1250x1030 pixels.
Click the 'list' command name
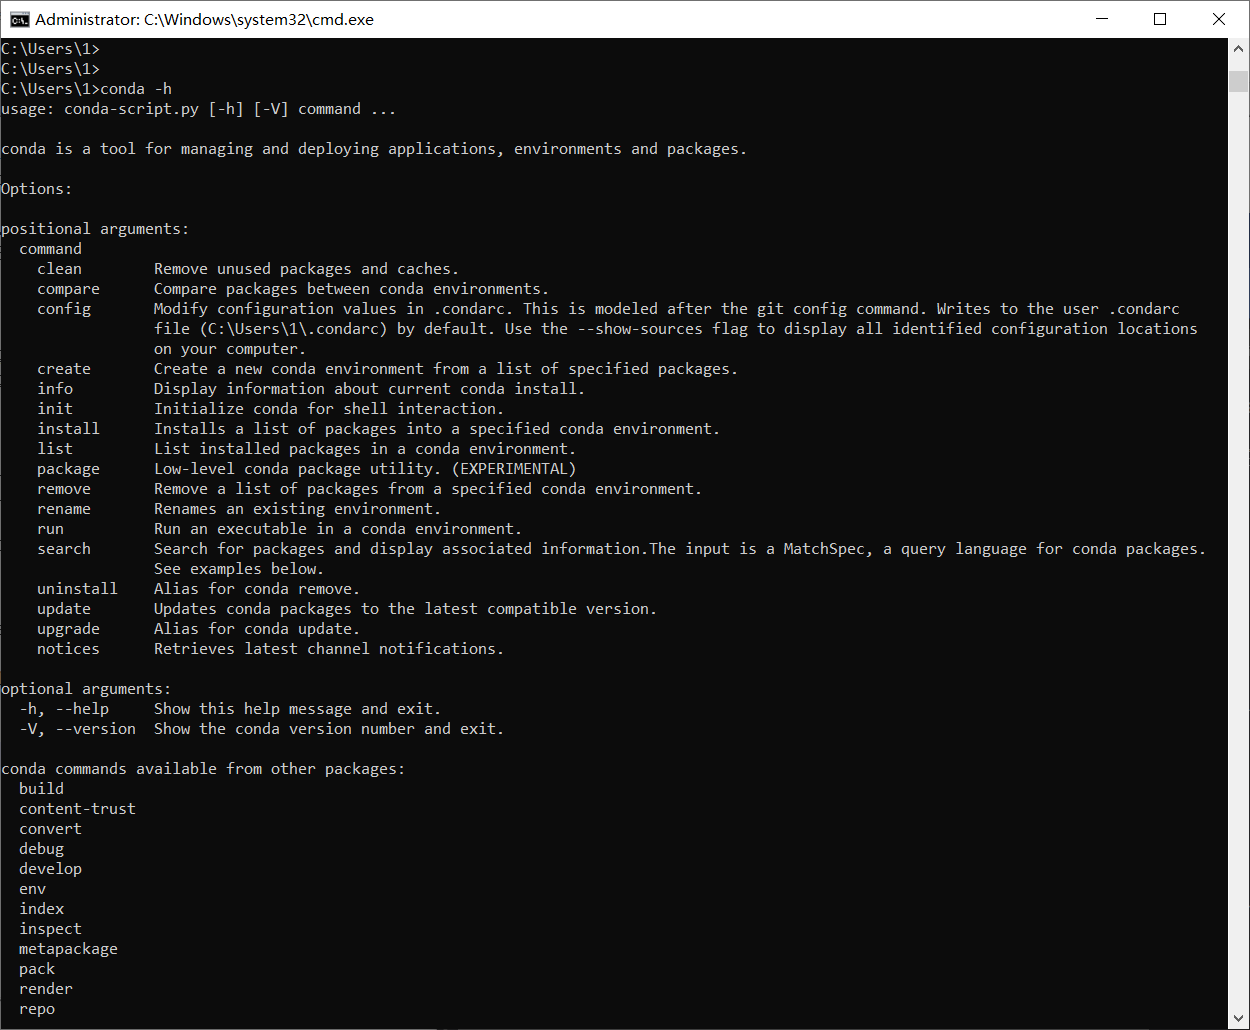point(55,449)
